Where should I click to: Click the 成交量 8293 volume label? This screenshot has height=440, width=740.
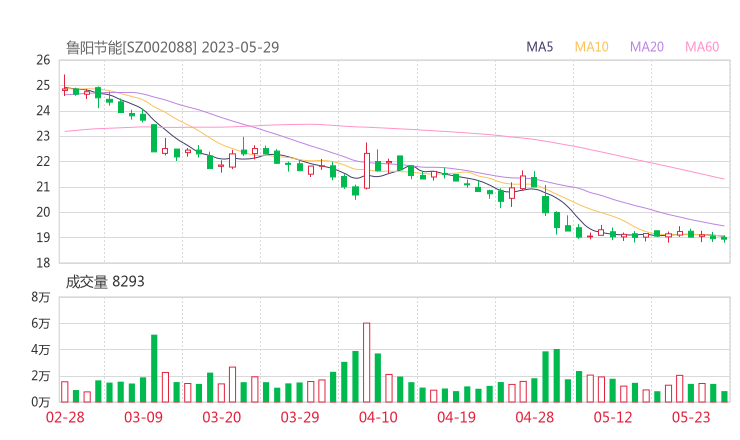pyautogui.click(x=105, y=282)
